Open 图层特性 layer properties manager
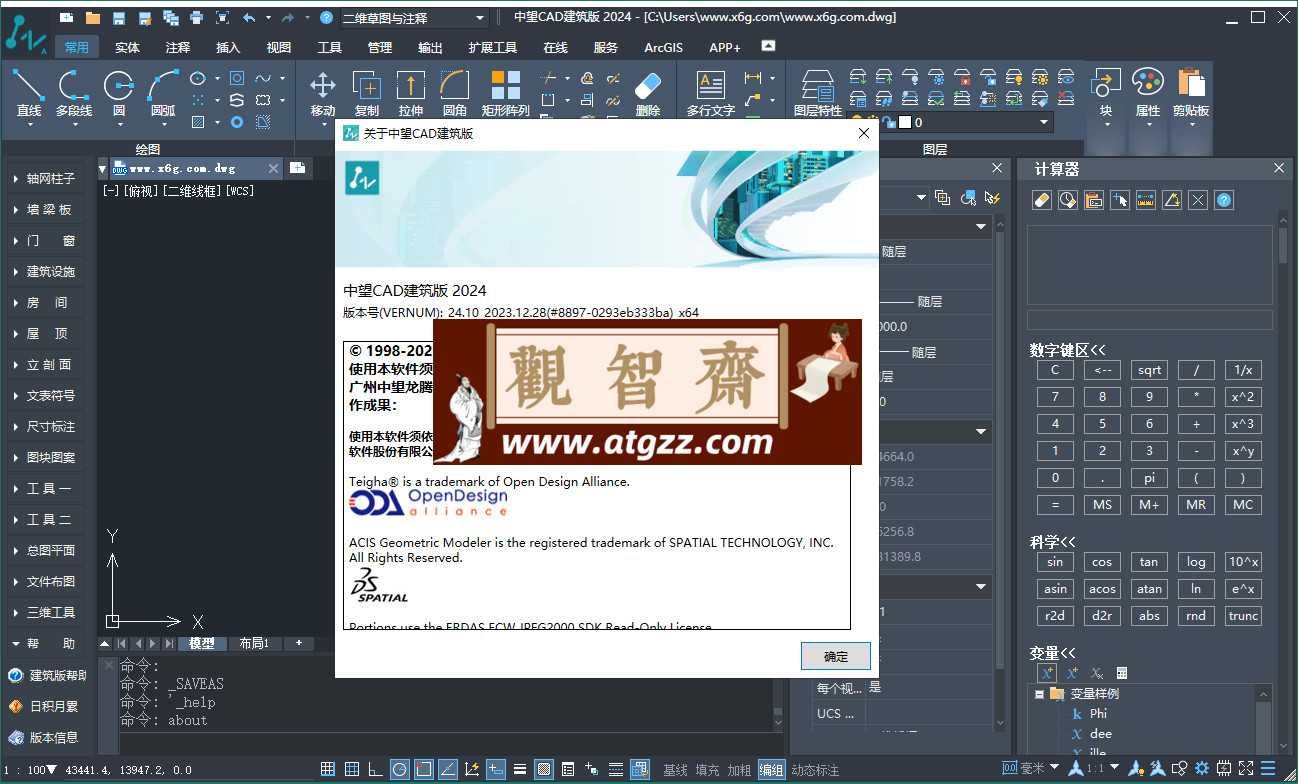Screen dimensions: 1298x784 pyautogui.click(x=818, y=93)
